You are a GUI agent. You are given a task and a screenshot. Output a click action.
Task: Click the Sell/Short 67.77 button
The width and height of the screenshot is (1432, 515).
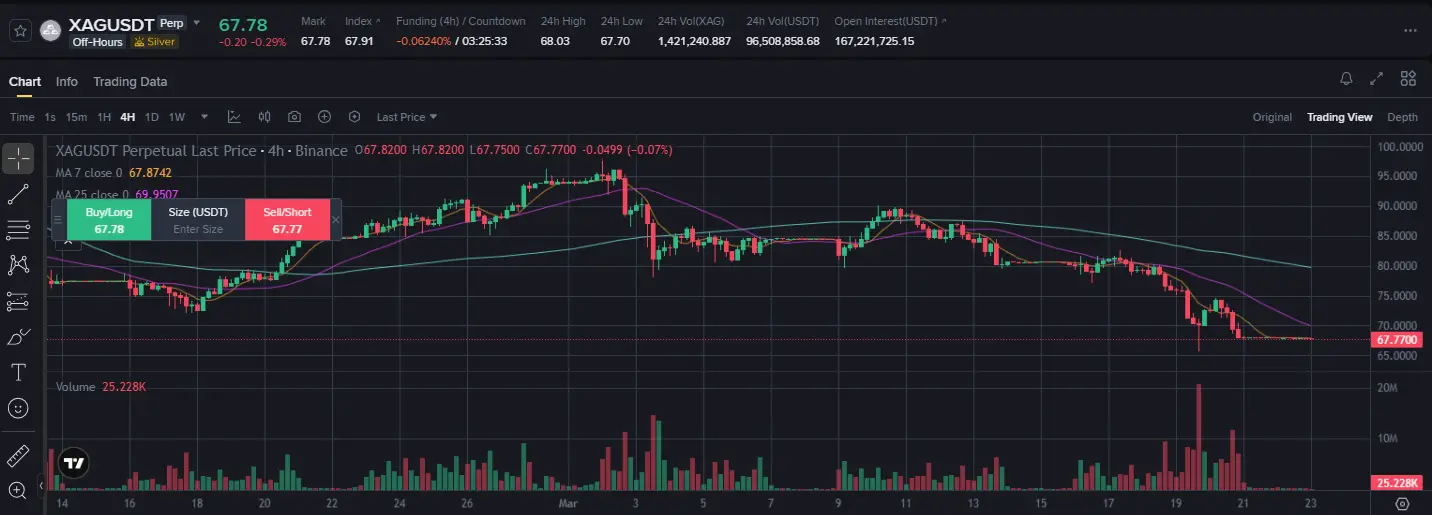(x=287, y=220)
